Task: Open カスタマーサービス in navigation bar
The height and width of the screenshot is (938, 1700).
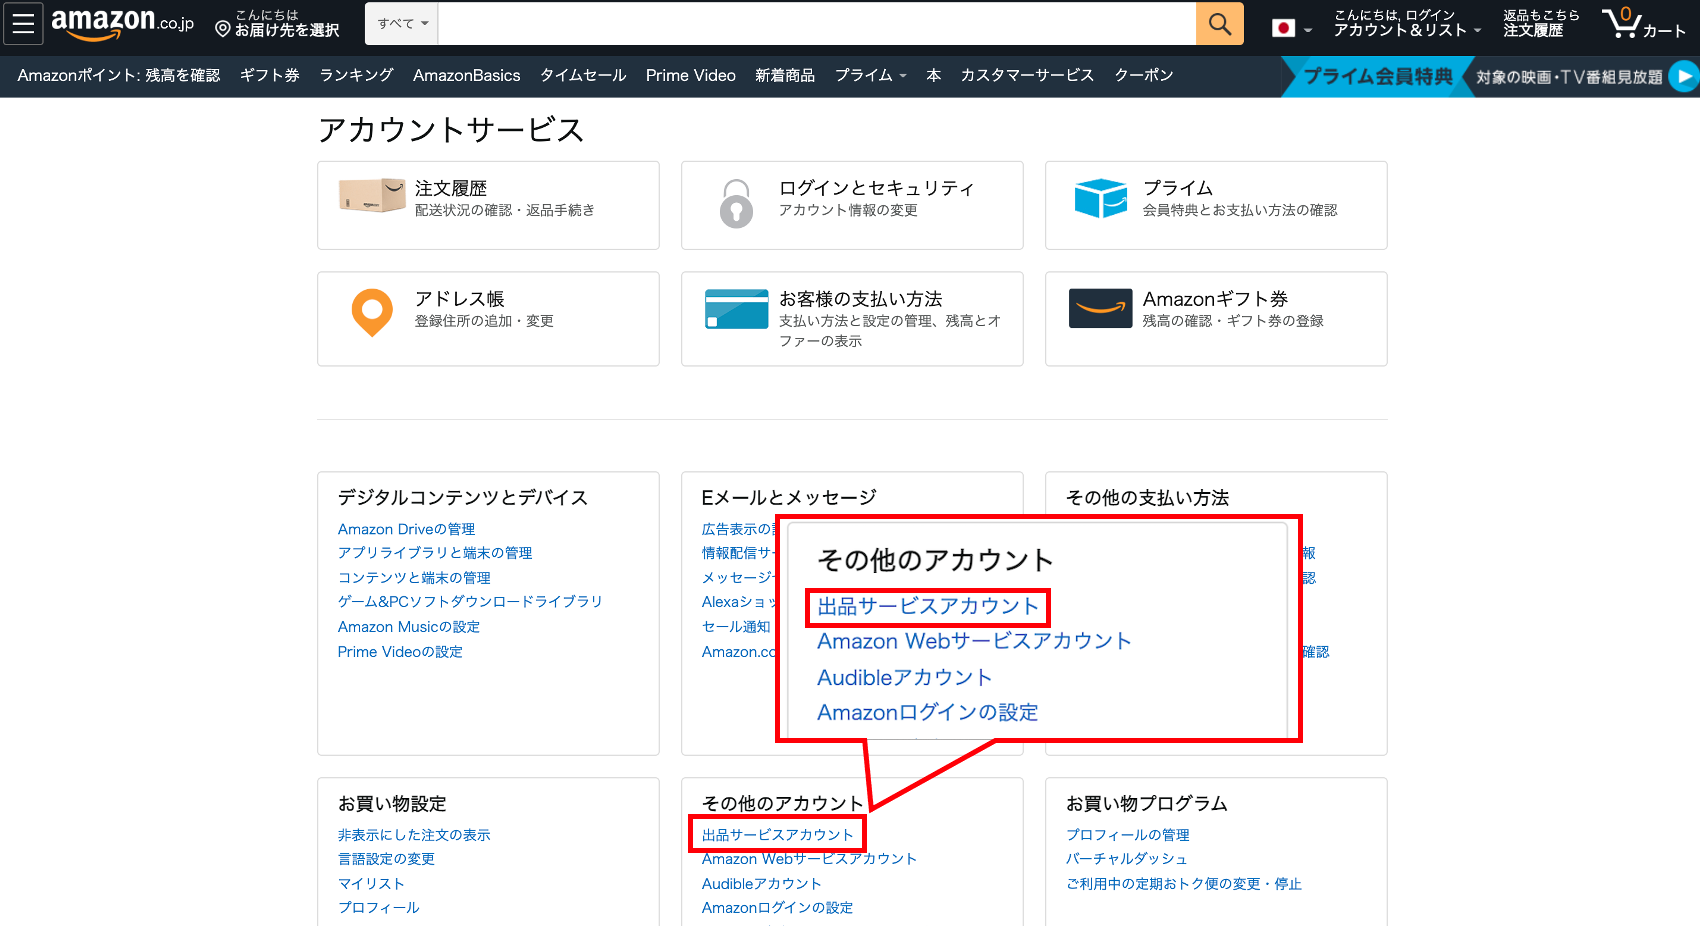Action: pos(1027,75)
